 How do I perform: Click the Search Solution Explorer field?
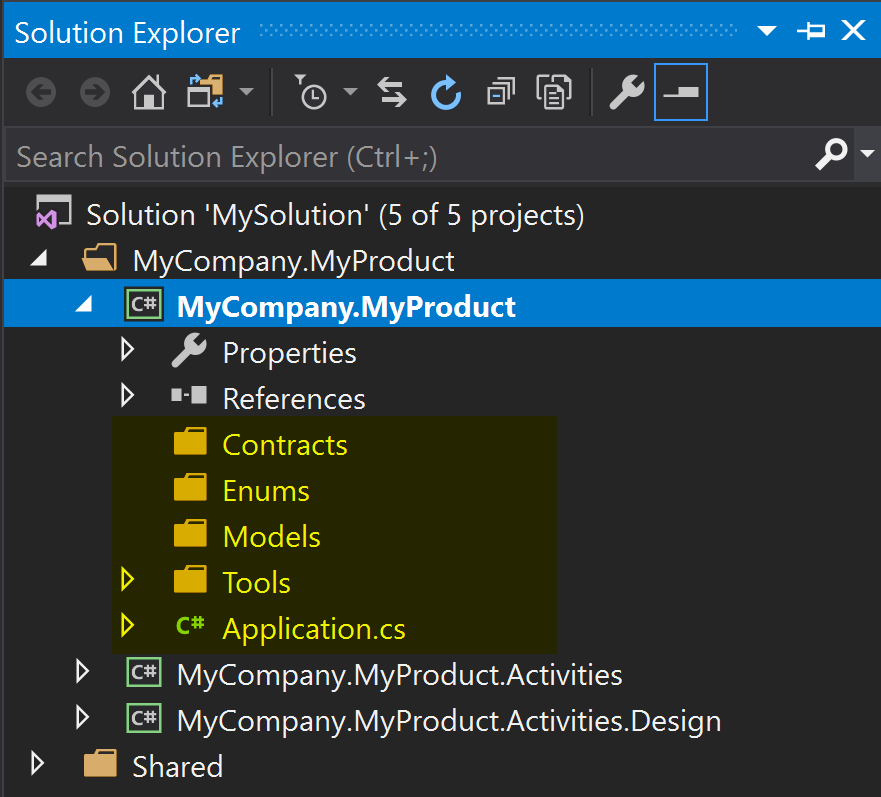click(400, 156)
